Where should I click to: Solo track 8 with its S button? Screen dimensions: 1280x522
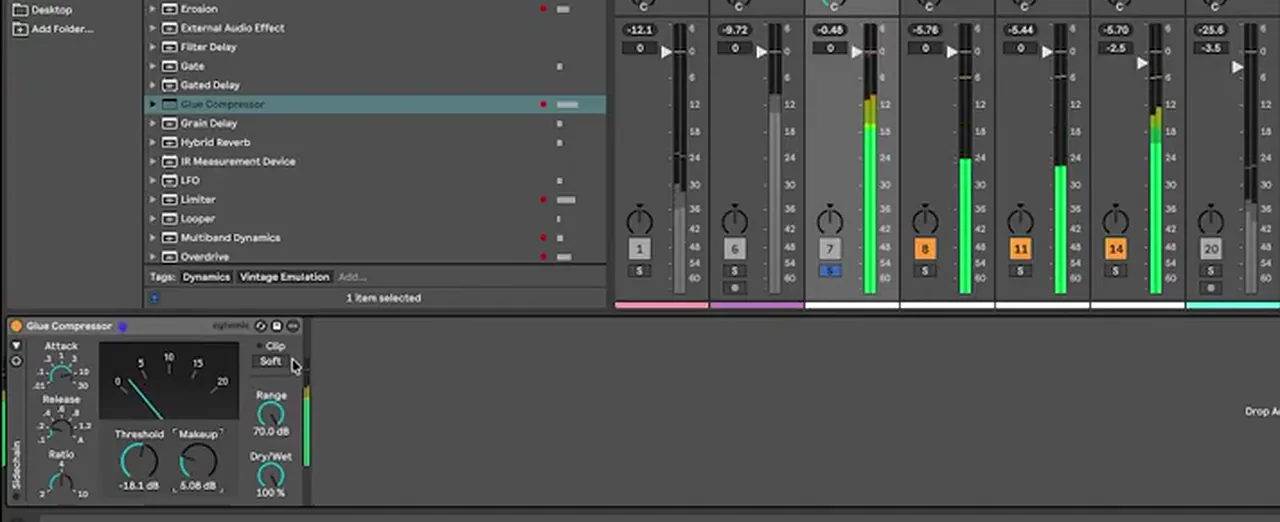click(925, 271)
